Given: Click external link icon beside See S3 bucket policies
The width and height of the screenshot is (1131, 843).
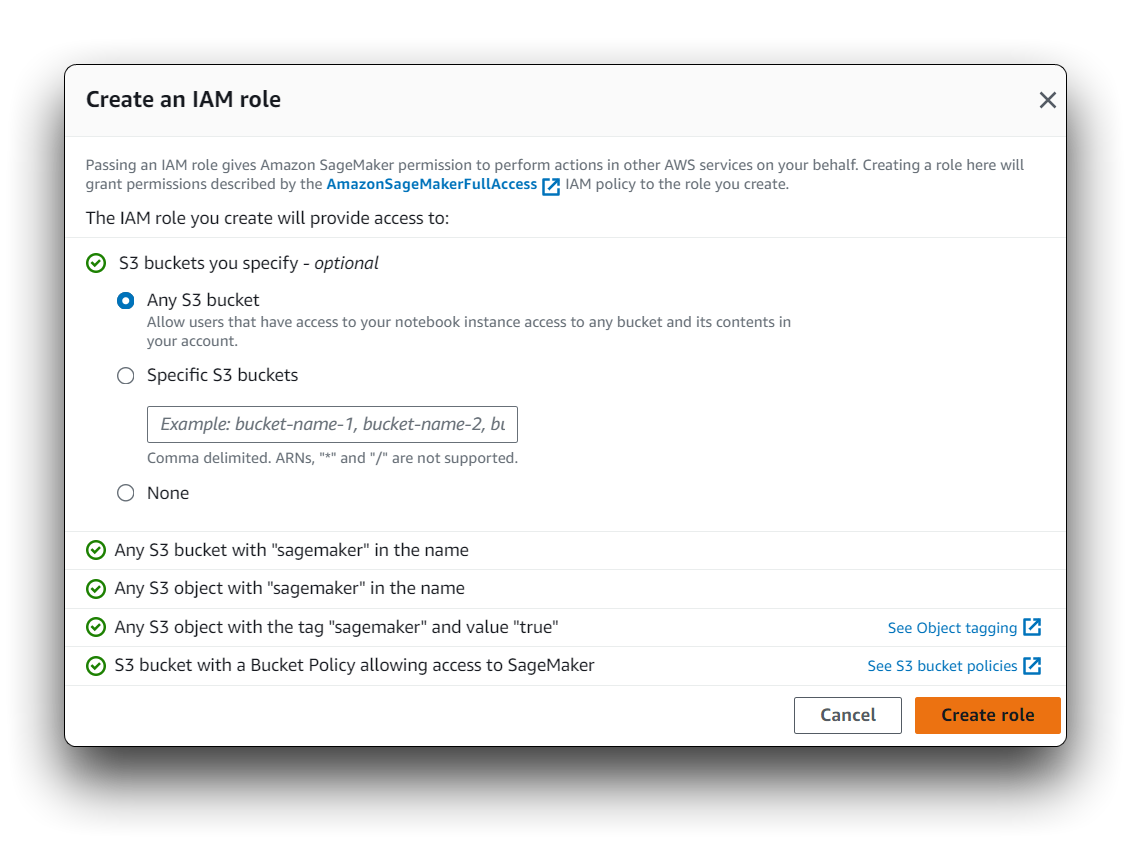Looking at the screenshot, I should pos(1032,666).
